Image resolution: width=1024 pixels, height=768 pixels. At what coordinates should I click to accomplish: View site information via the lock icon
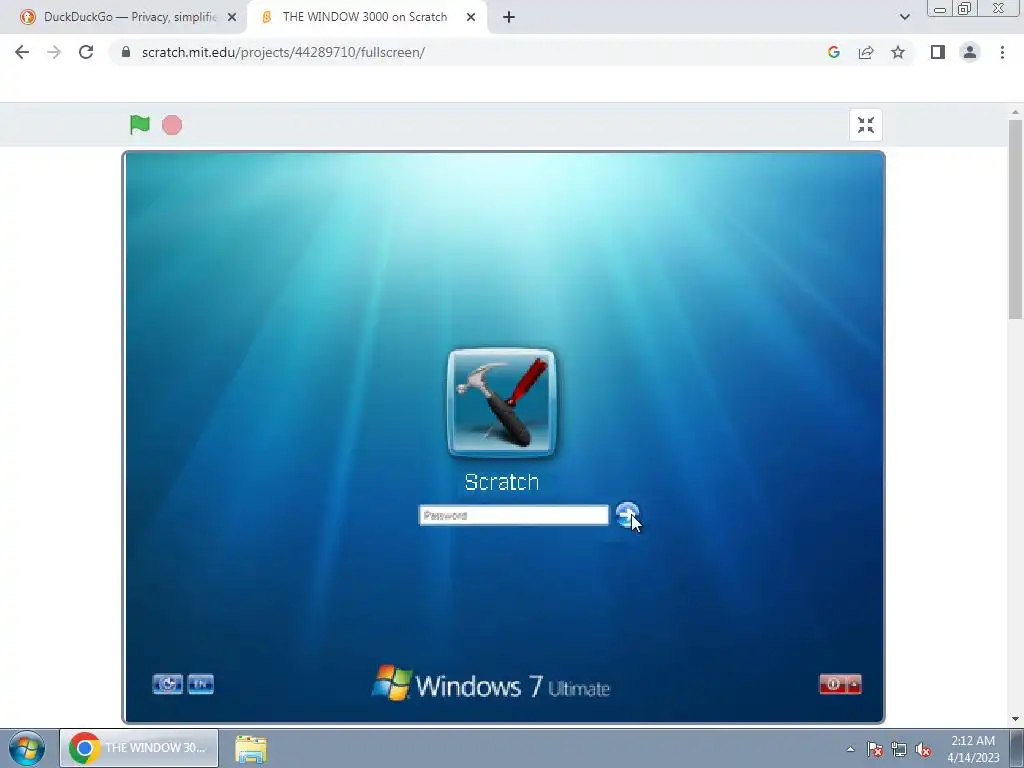coord(127,52)
